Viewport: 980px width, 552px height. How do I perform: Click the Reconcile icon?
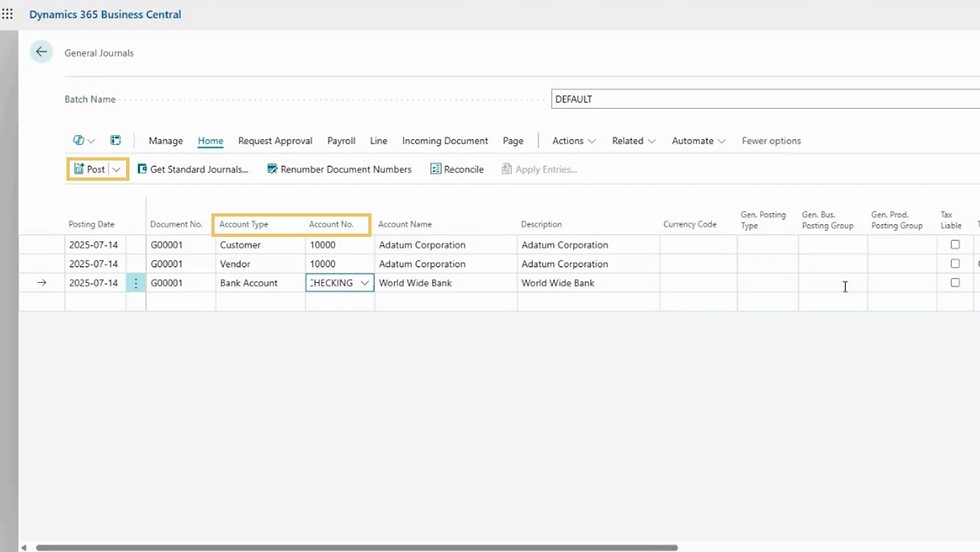click(x=436, y=169)
